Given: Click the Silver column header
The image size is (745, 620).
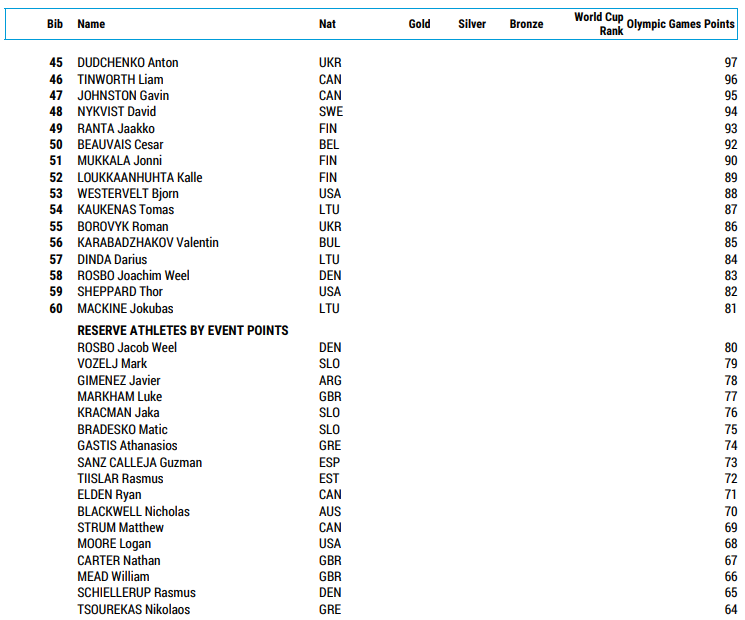Looking at the screenshot, I should tap(472, 24).
